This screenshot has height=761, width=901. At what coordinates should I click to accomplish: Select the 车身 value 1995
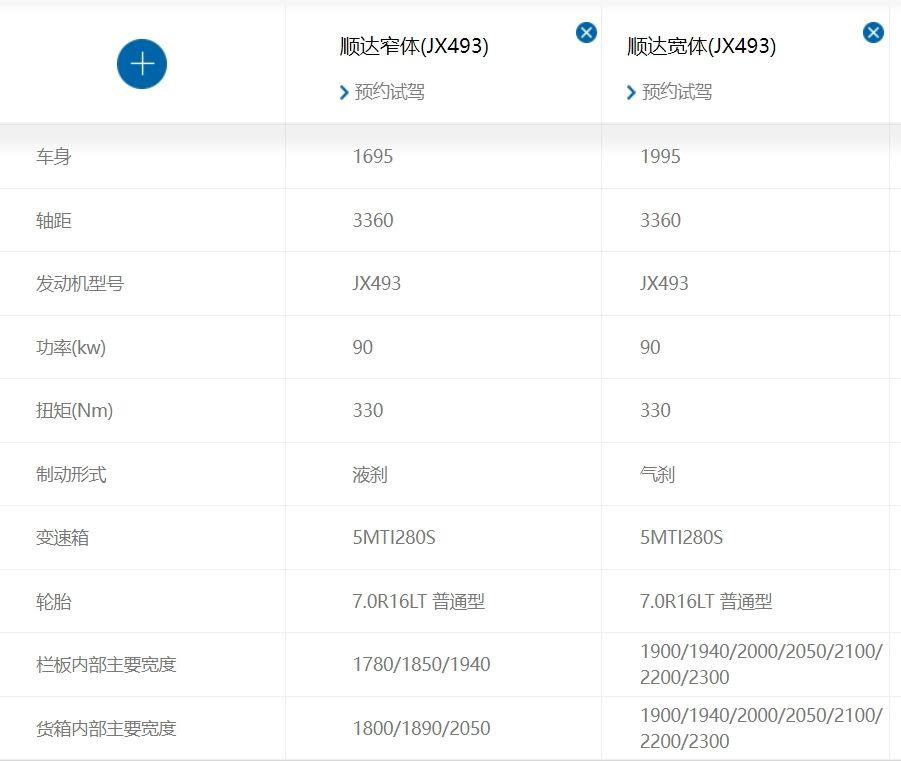click(x=660, y=156)
